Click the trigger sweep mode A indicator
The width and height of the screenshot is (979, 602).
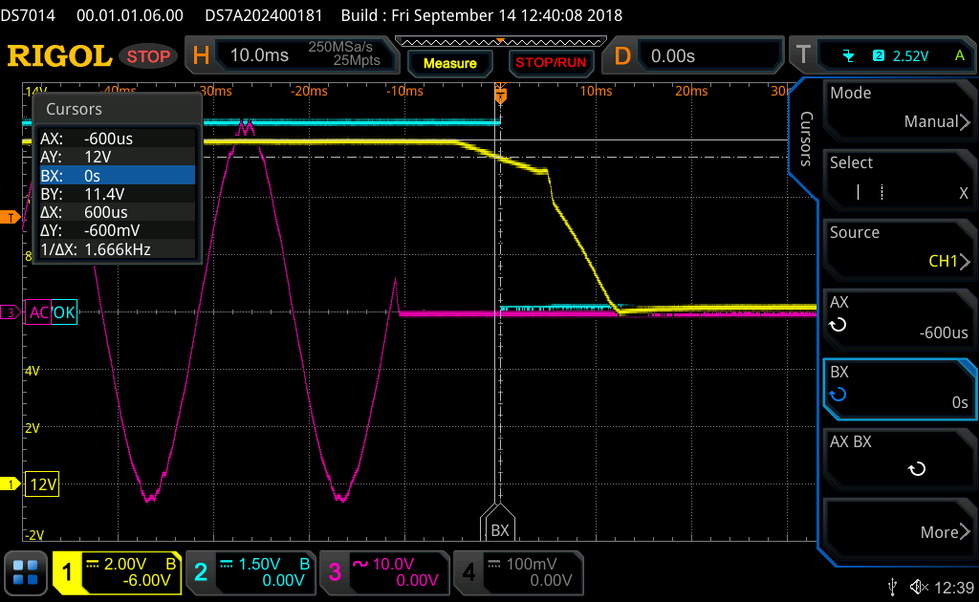tap(960, 56)
